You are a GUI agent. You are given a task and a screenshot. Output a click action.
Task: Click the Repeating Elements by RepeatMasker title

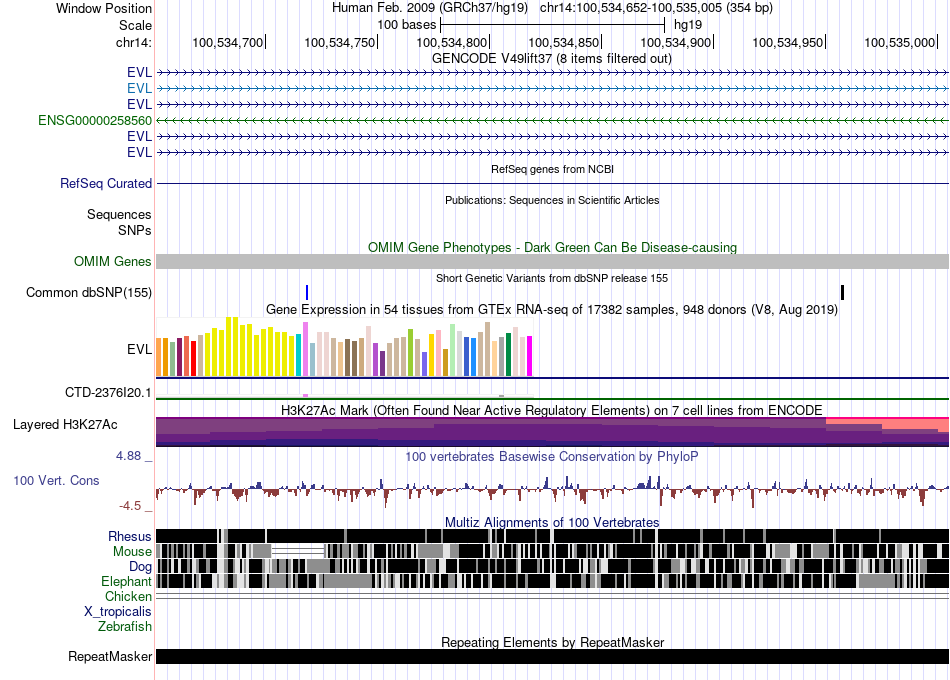click(552, 642)
